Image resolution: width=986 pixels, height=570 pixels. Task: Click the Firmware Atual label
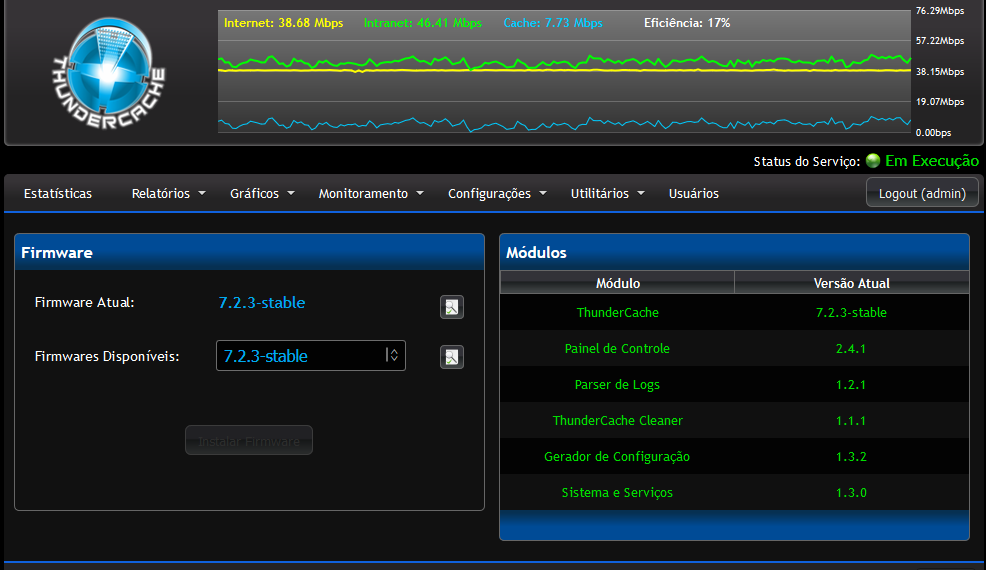(x=84, y=303)
